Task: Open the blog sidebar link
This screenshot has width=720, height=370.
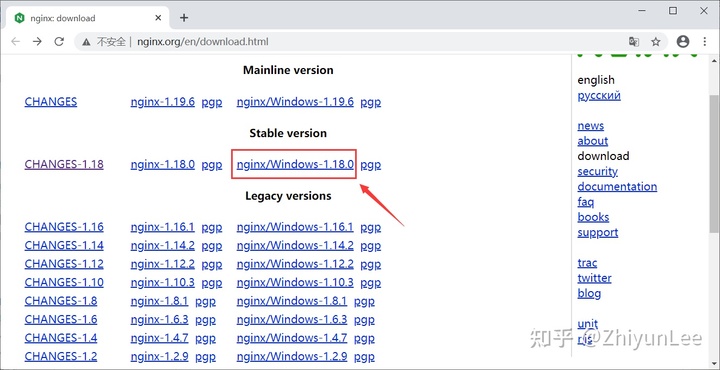Action: 589,293
